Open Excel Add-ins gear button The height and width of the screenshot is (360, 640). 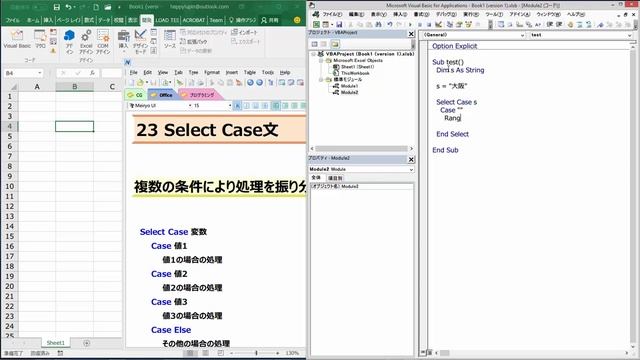click(86, 42)
